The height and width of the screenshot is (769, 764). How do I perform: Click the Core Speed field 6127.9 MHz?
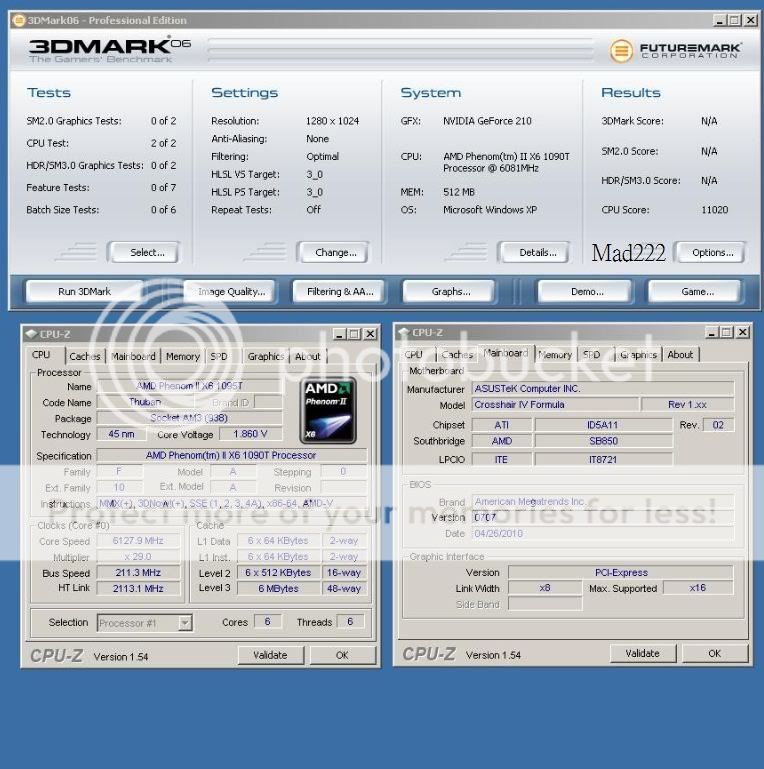[138, 540]
